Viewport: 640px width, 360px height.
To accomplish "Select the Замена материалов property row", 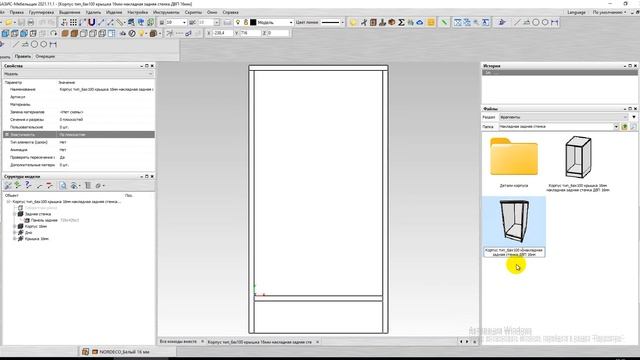I will click(x=79, y=112).
